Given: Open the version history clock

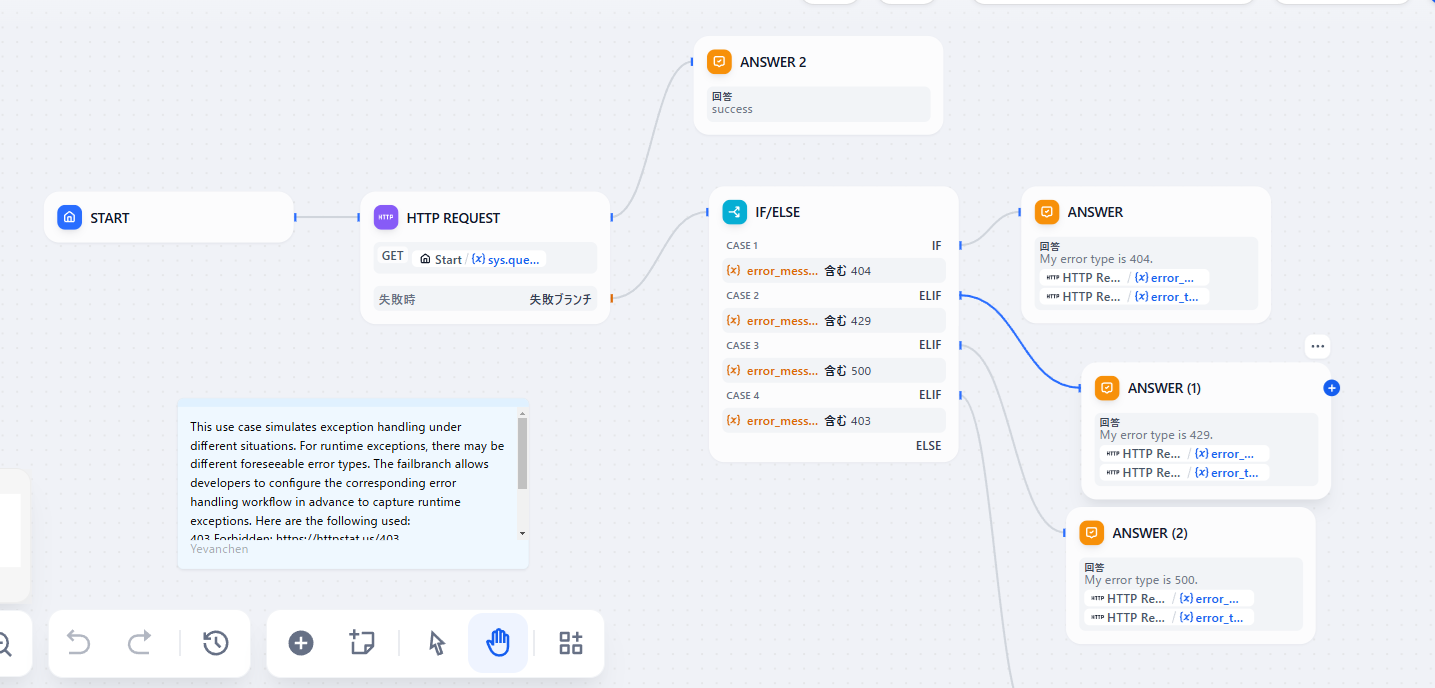Looking at the screenshot, I should [216, 643].
